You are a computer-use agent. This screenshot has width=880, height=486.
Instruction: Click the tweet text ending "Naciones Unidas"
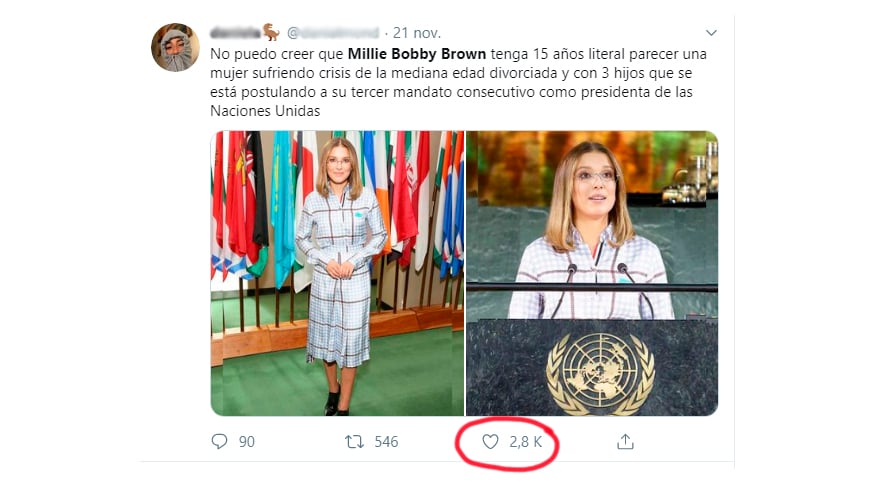tap(264, 111)
